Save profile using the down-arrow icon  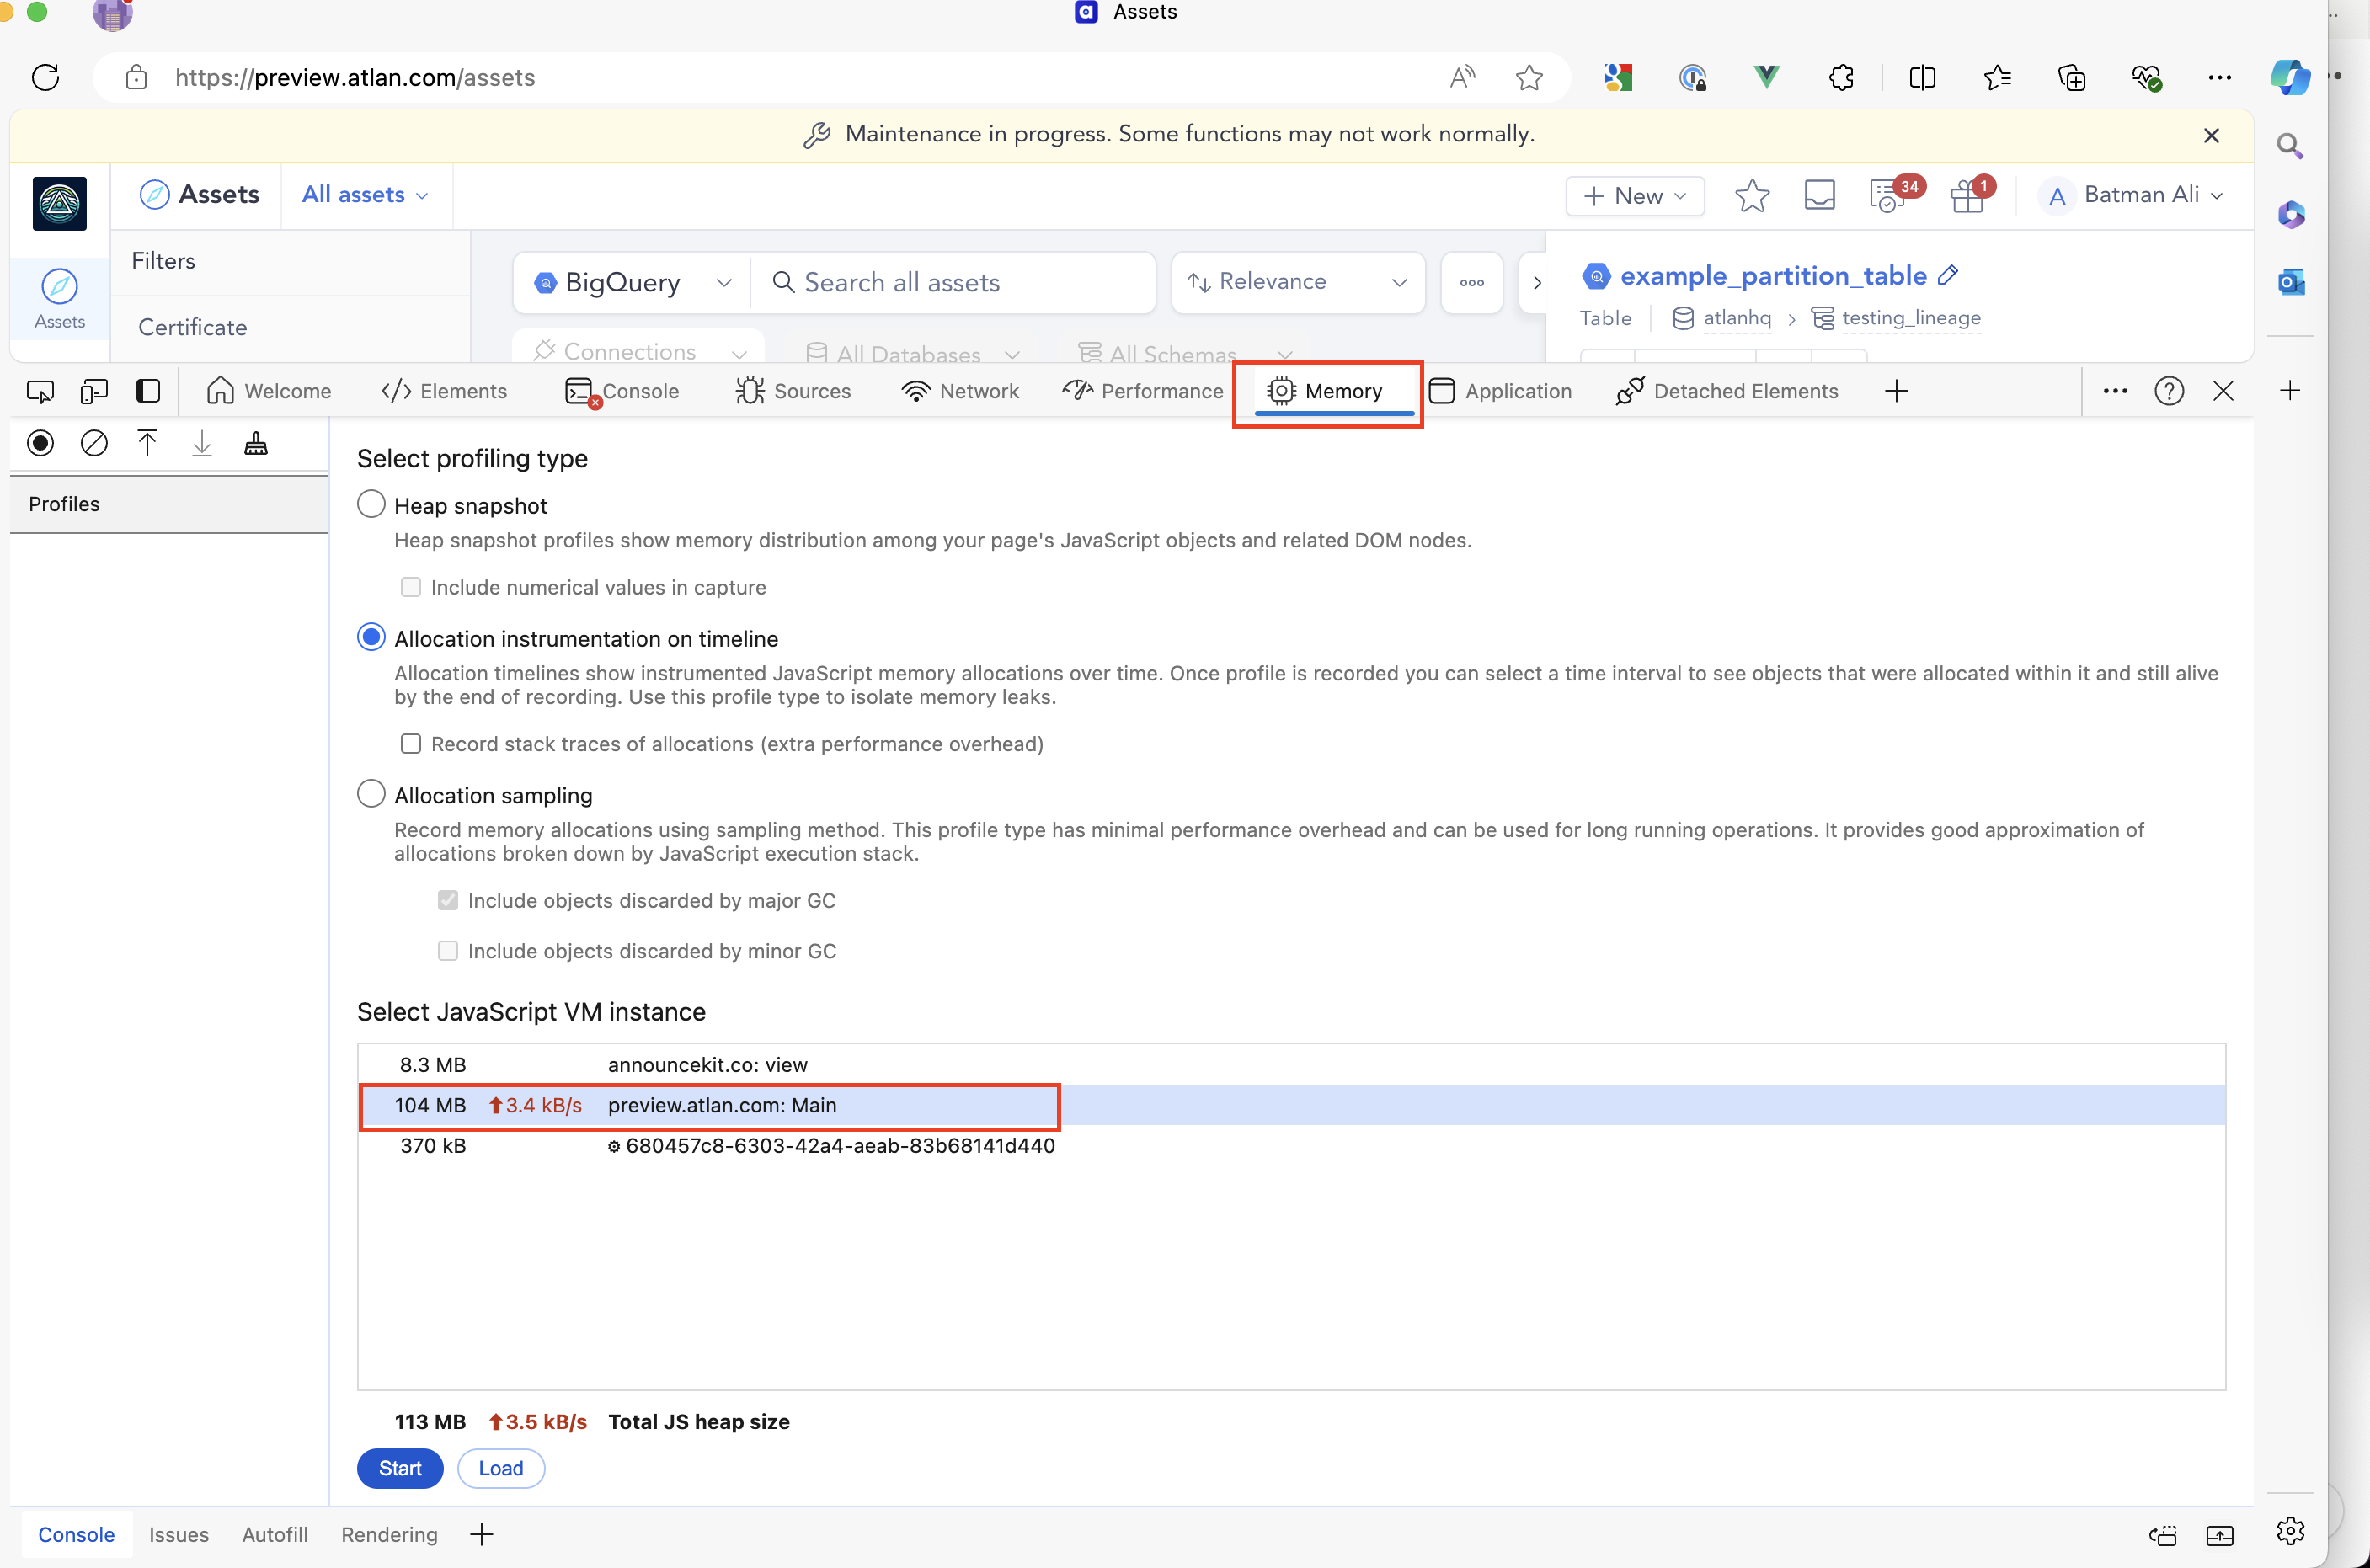(201, 443)
